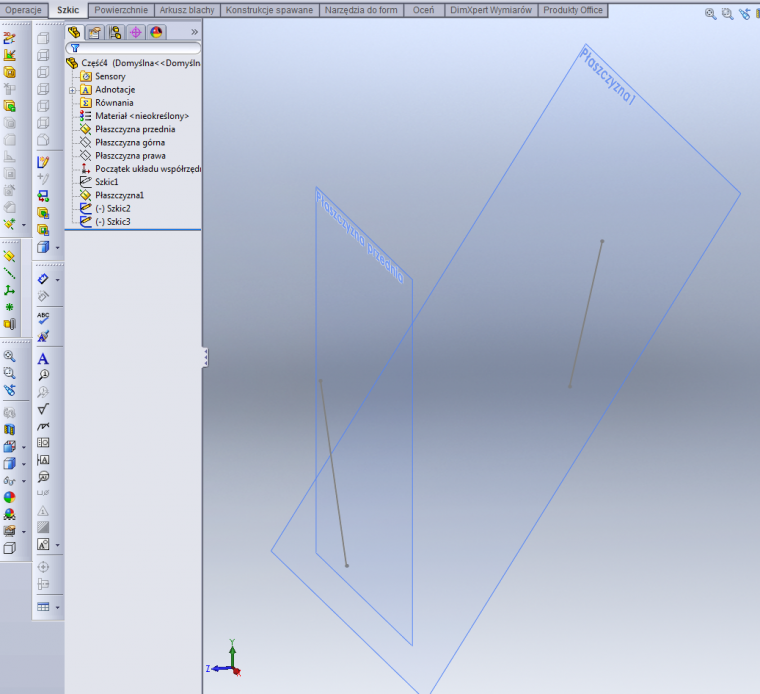Open the View Settings monitor dropdown
The image size is (760, 694).
coord(24,532)
